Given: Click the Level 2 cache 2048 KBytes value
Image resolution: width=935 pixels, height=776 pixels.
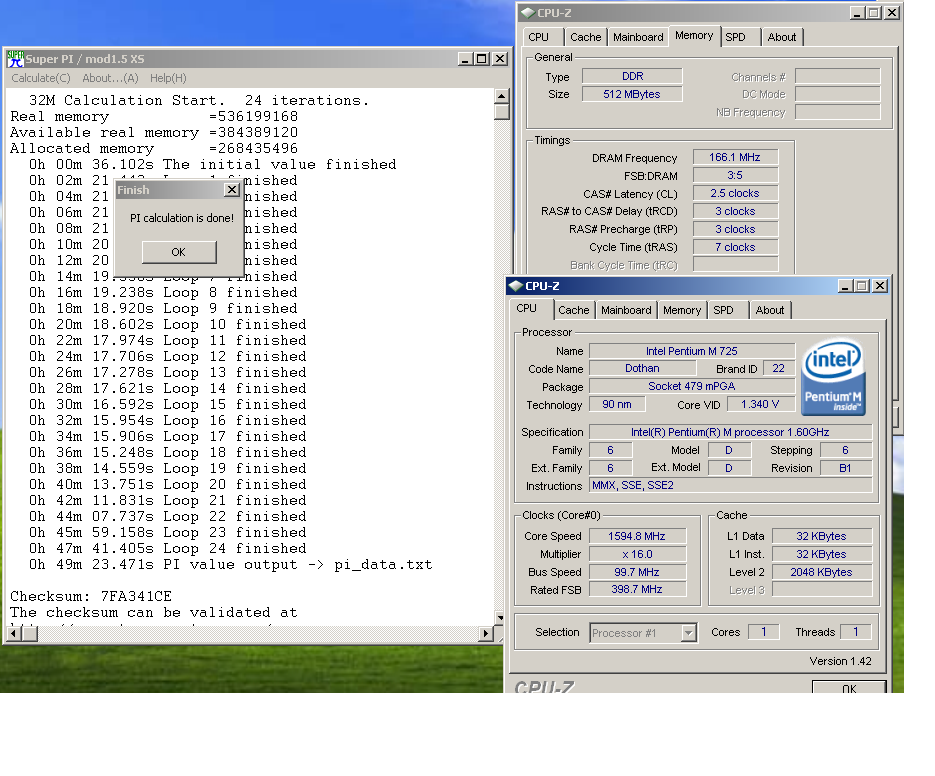Looking at the screenshot, I should click(822, 572).
